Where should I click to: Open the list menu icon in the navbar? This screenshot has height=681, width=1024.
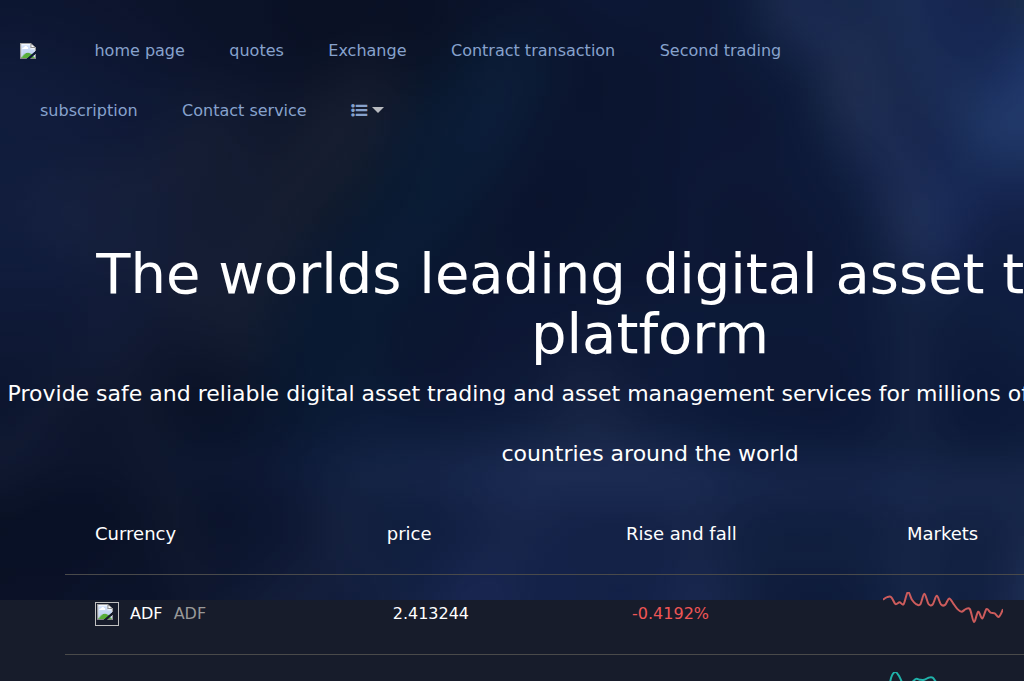[358, 110]
